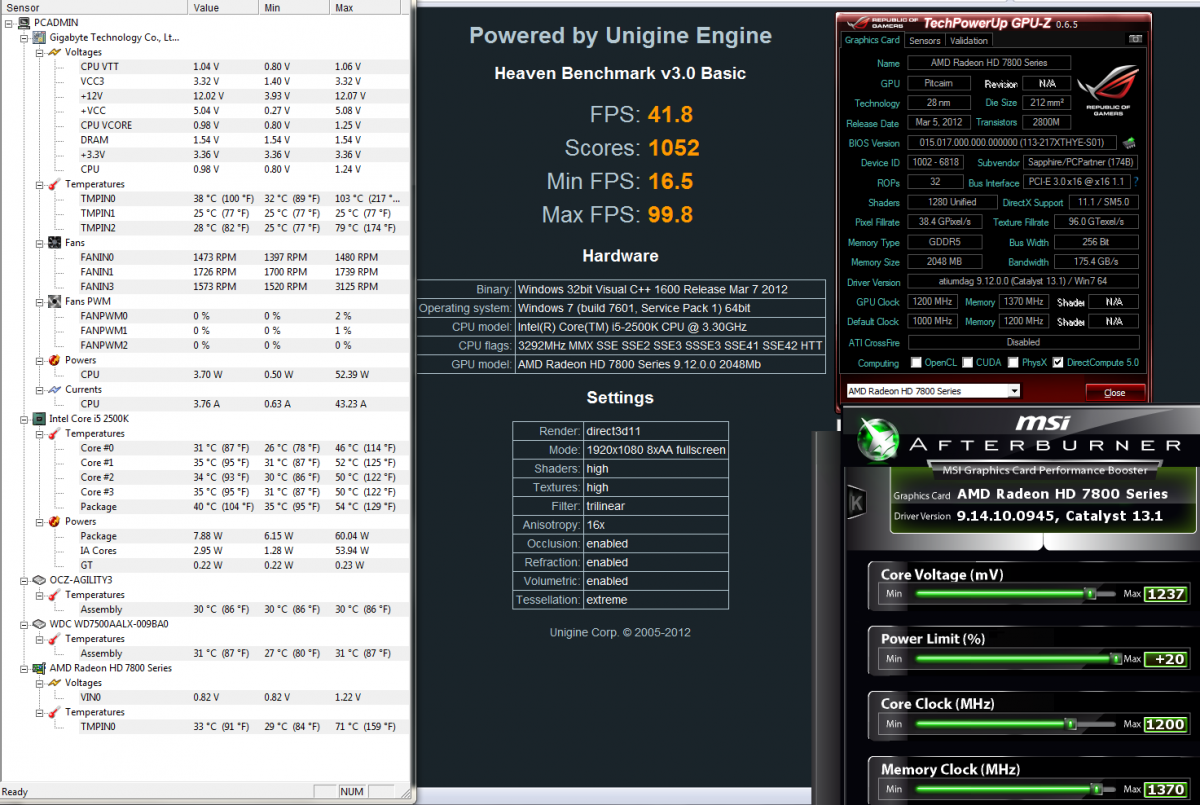Collapse the PCADMIN root node
This screenshot has width=1200, height=805.
pos(9,22)
